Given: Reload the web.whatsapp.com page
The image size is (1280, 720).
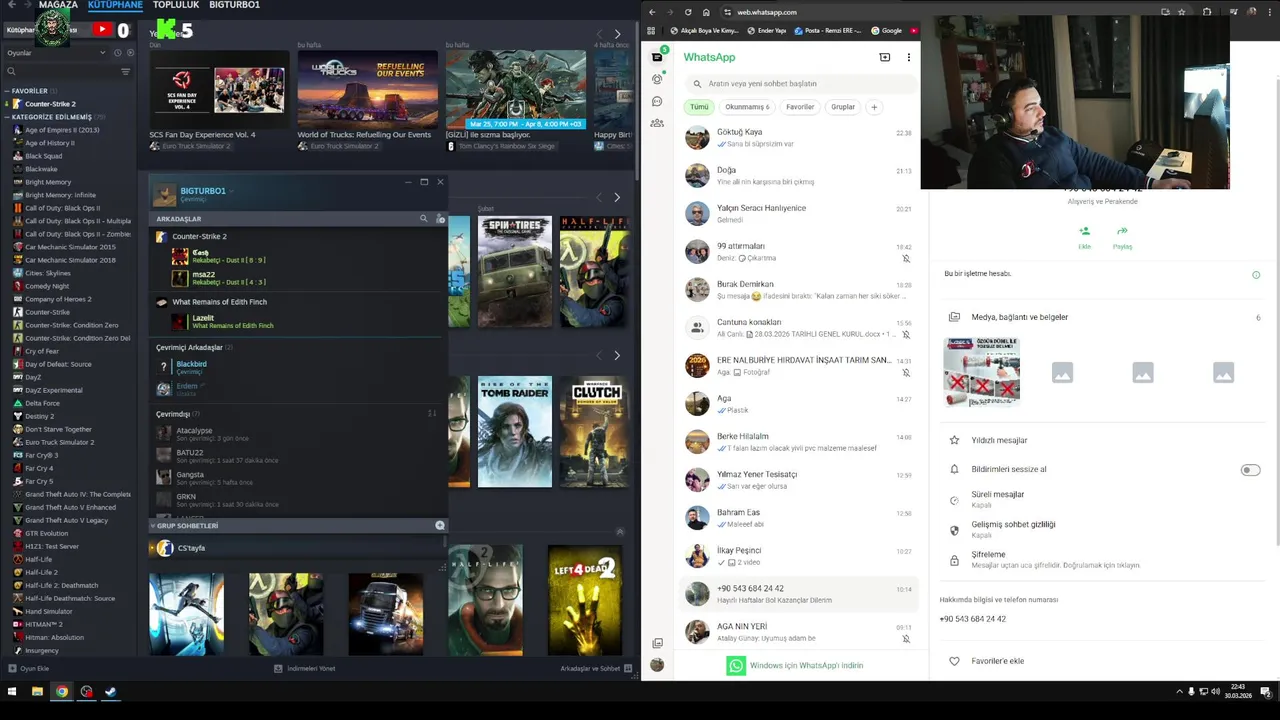Looking at the screenshot, I should pos(688,12).
